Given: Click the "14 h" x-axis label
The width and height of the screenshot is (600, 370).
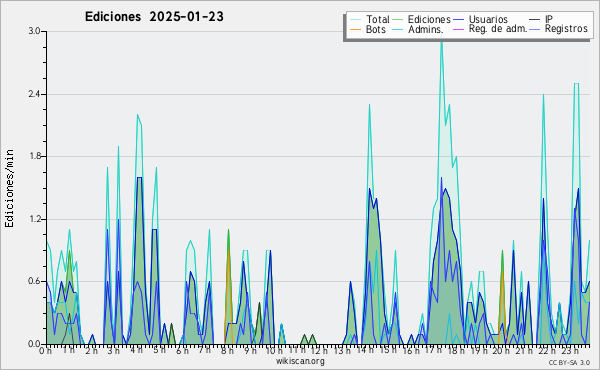Looking at the screenshot, I should click(365, 350).
